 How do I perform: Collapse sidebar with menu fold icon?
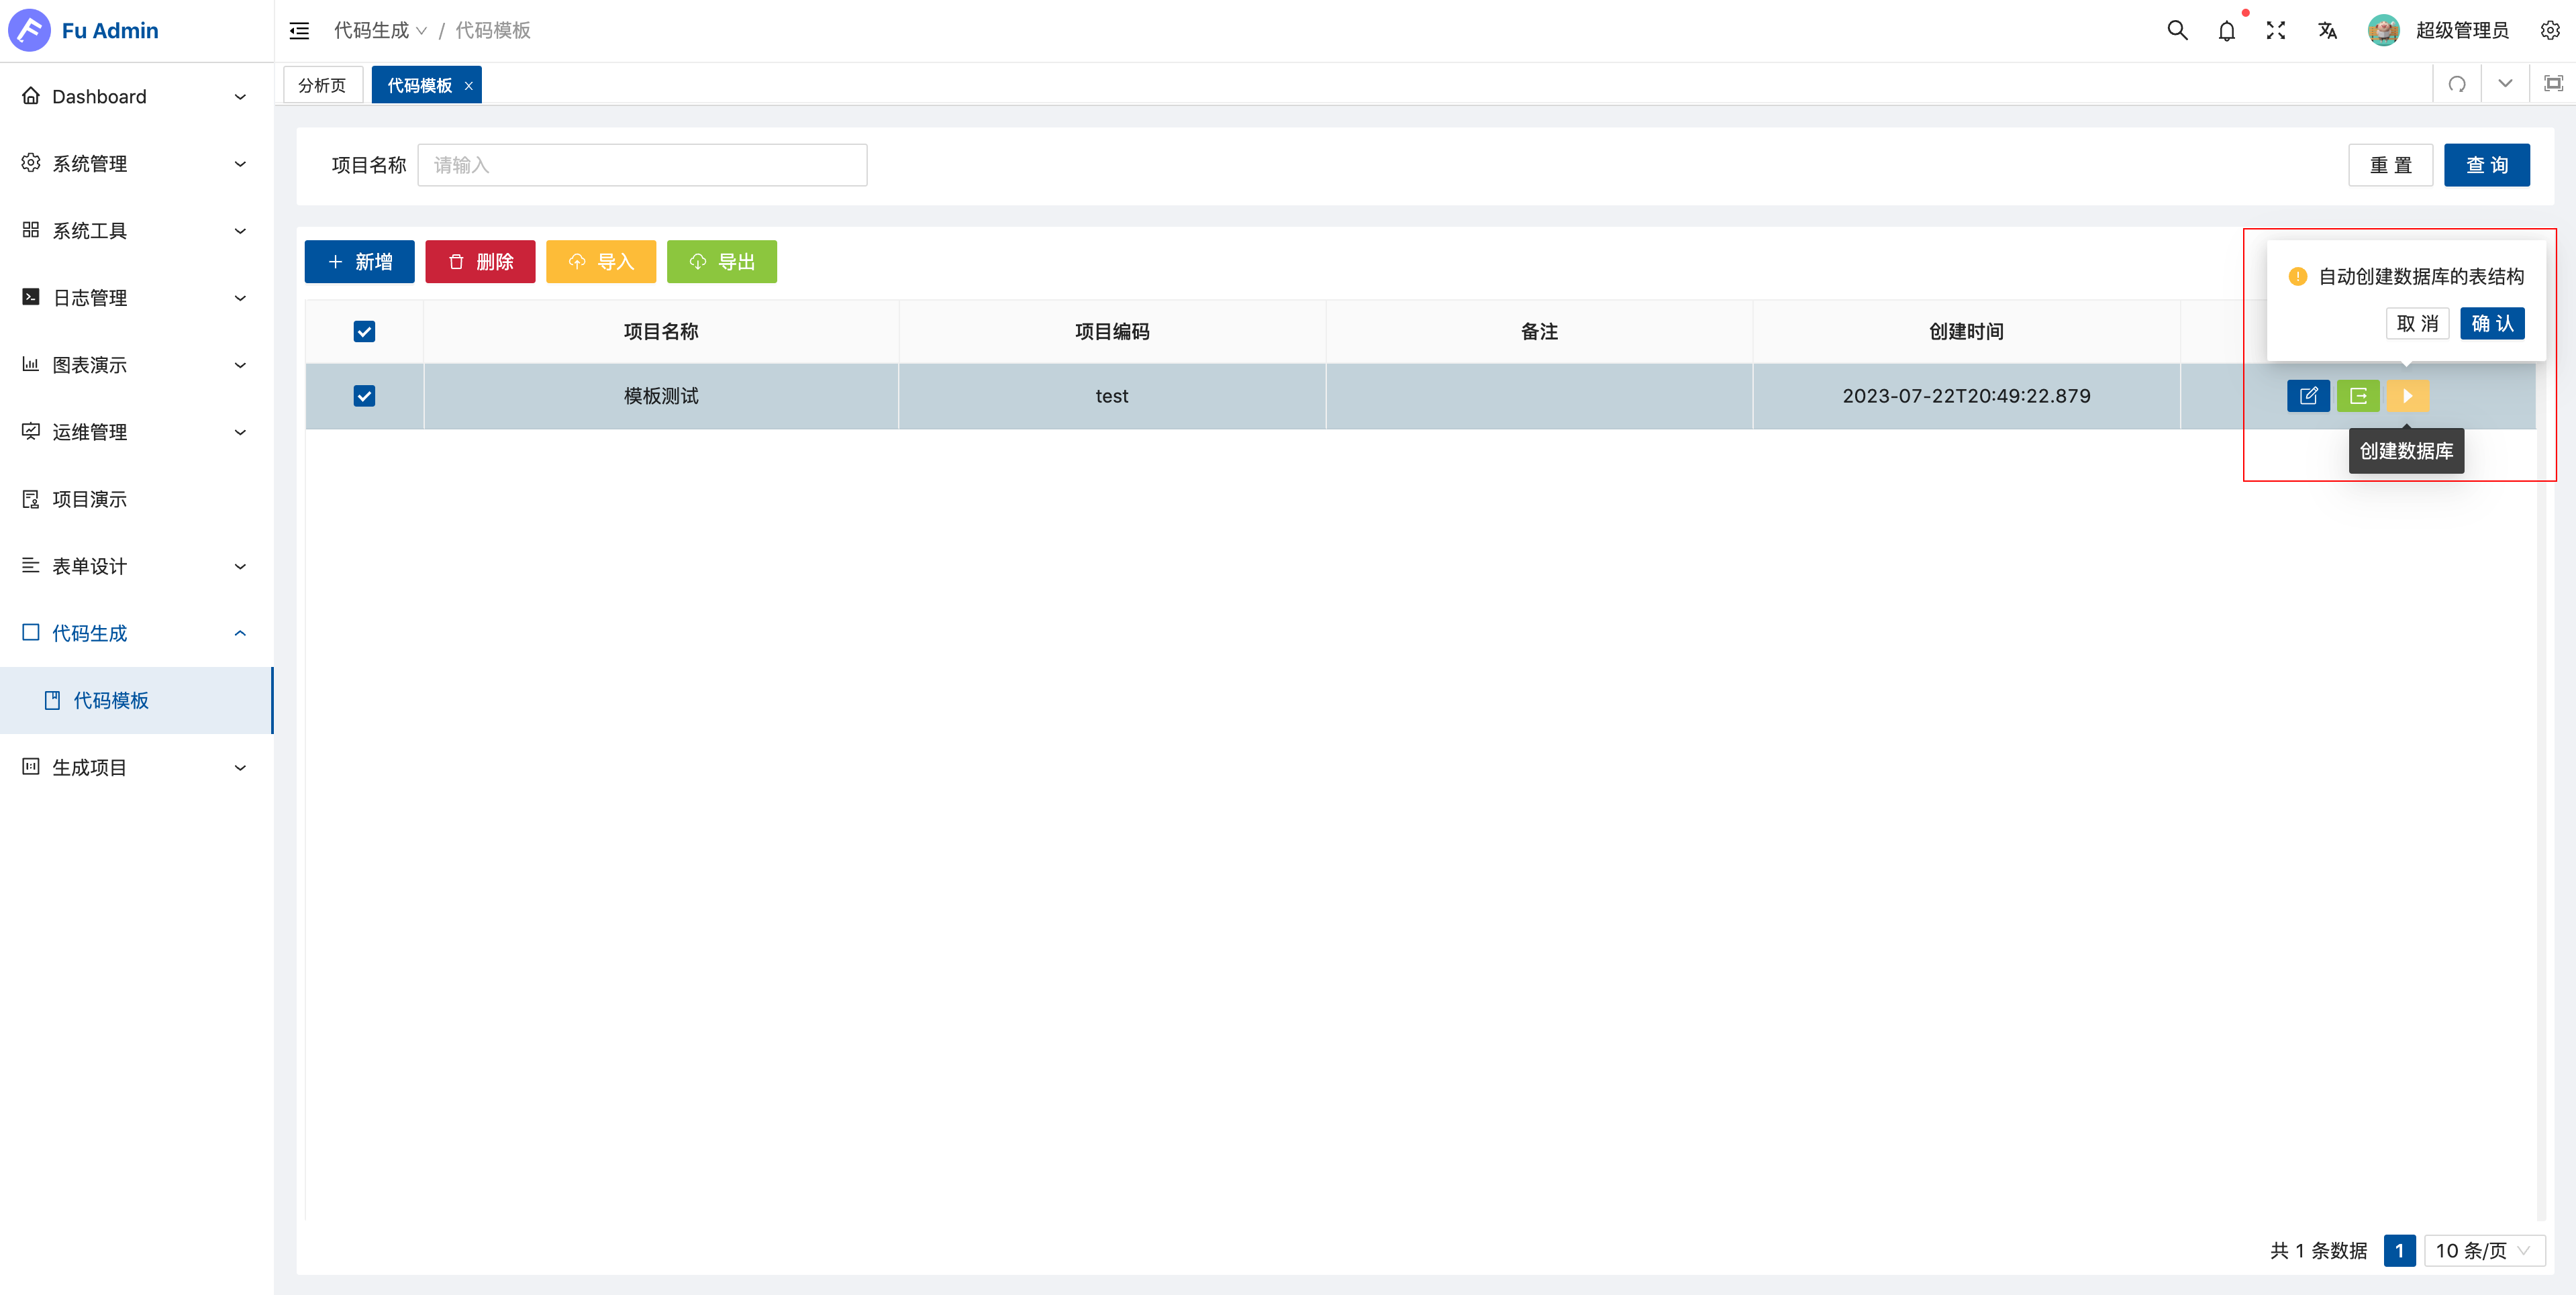[299, 31]
